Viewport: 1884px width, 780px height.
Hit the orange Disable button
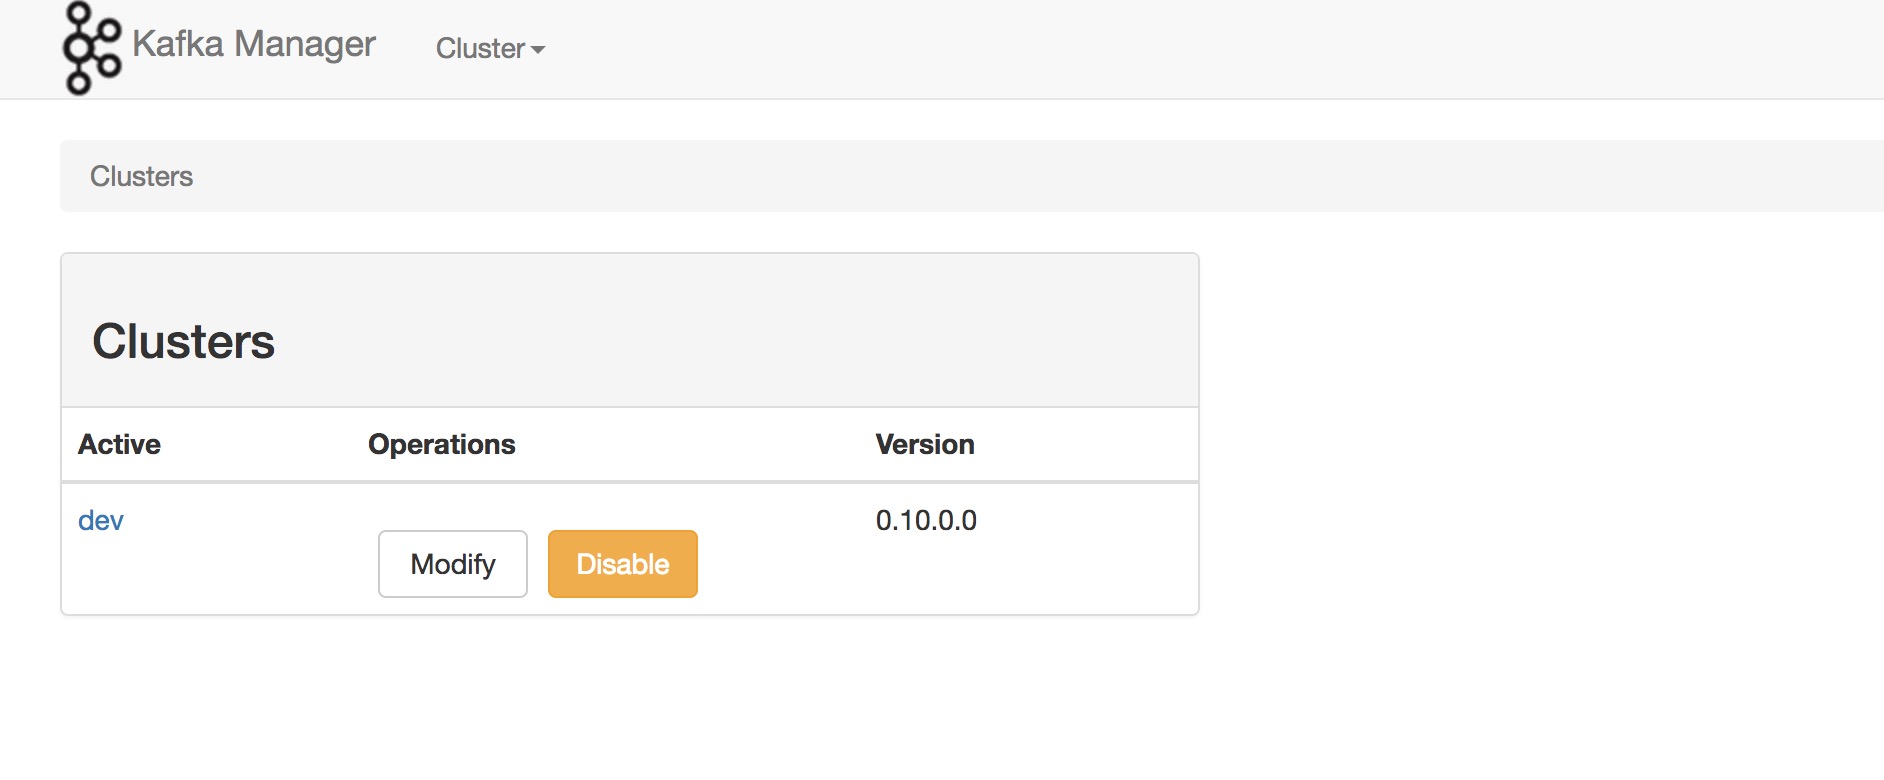pos(623,564)
